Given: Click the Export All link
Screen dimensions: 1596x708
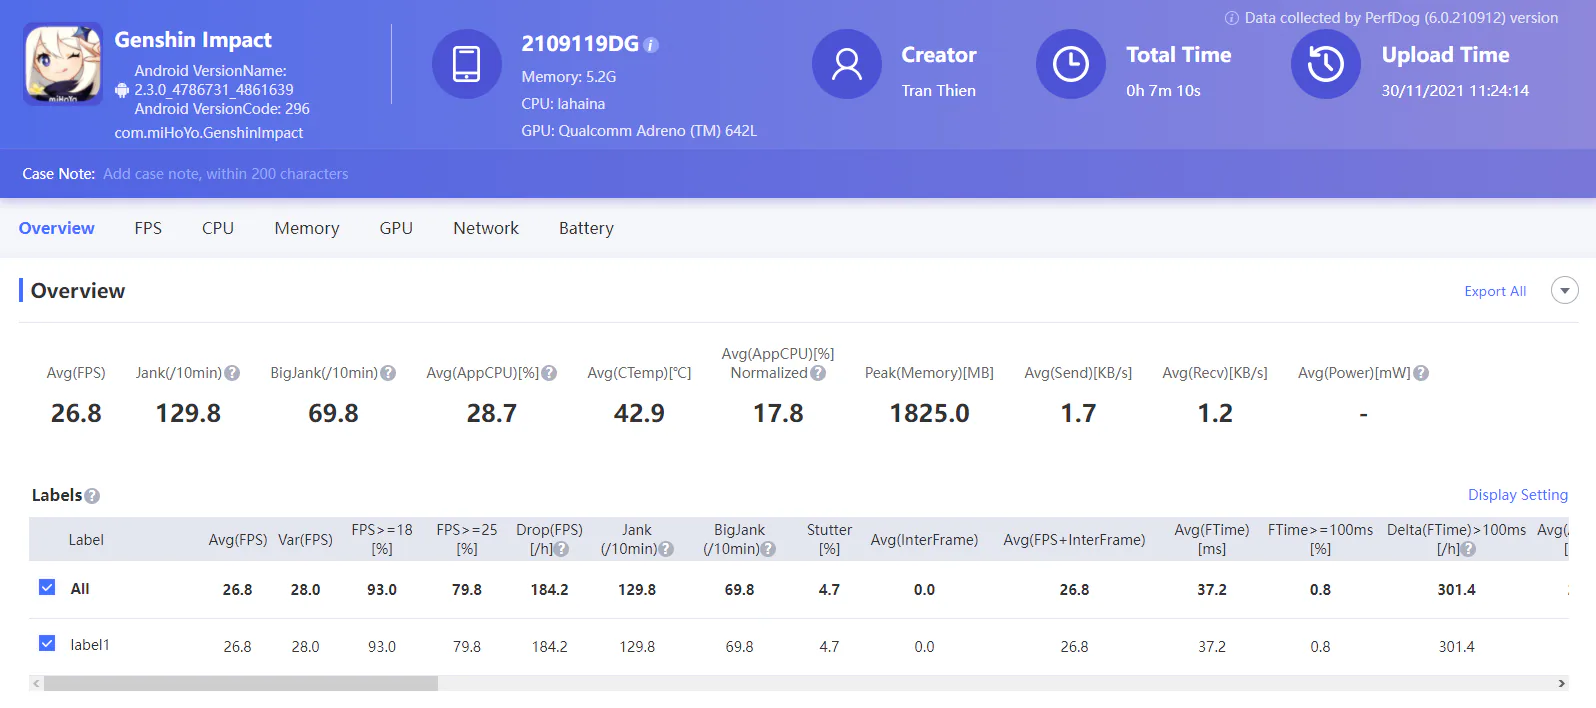Looking at the screenshot, I should pos(1495,291).
